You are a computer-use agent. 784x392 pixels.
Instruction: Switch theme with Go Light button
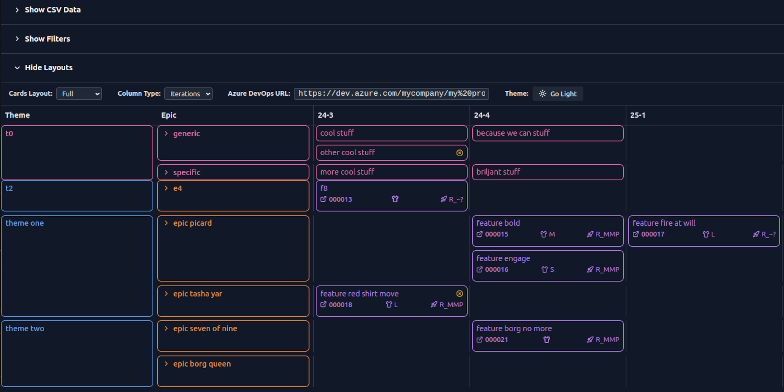click(558, 94)
